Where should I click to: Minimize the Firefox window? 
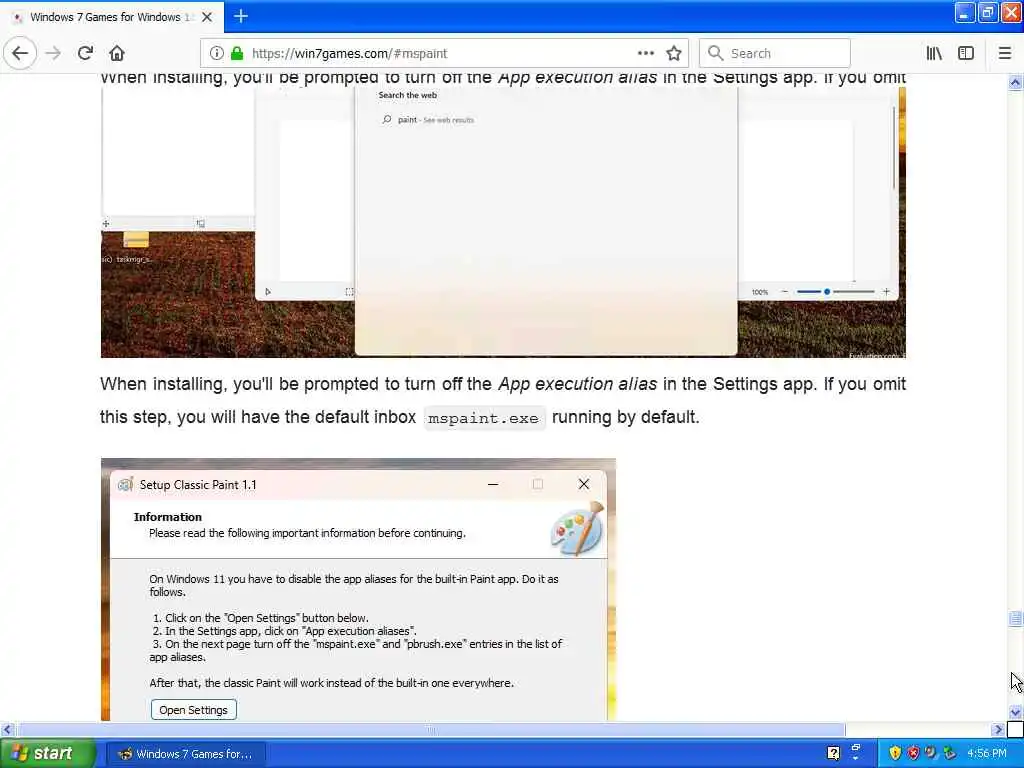[x=965, y=13]
